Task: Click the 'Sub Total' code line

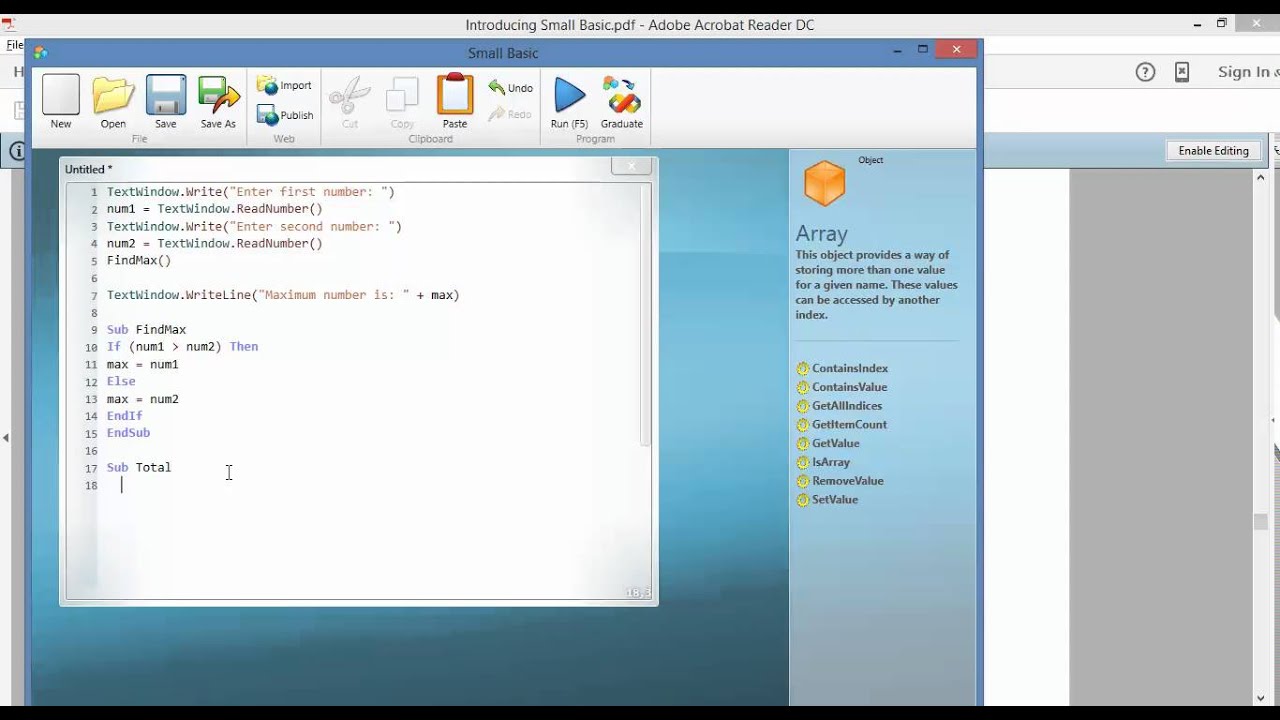Action: 139,467
